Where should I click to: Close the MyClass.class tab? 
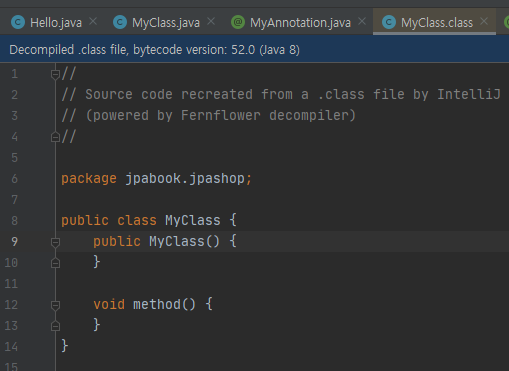[x=484, y=22]
